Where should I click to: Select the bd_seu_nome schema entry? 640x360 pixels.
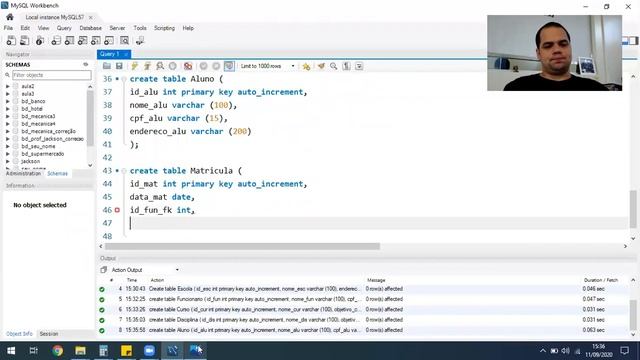(x=38, y=146)
